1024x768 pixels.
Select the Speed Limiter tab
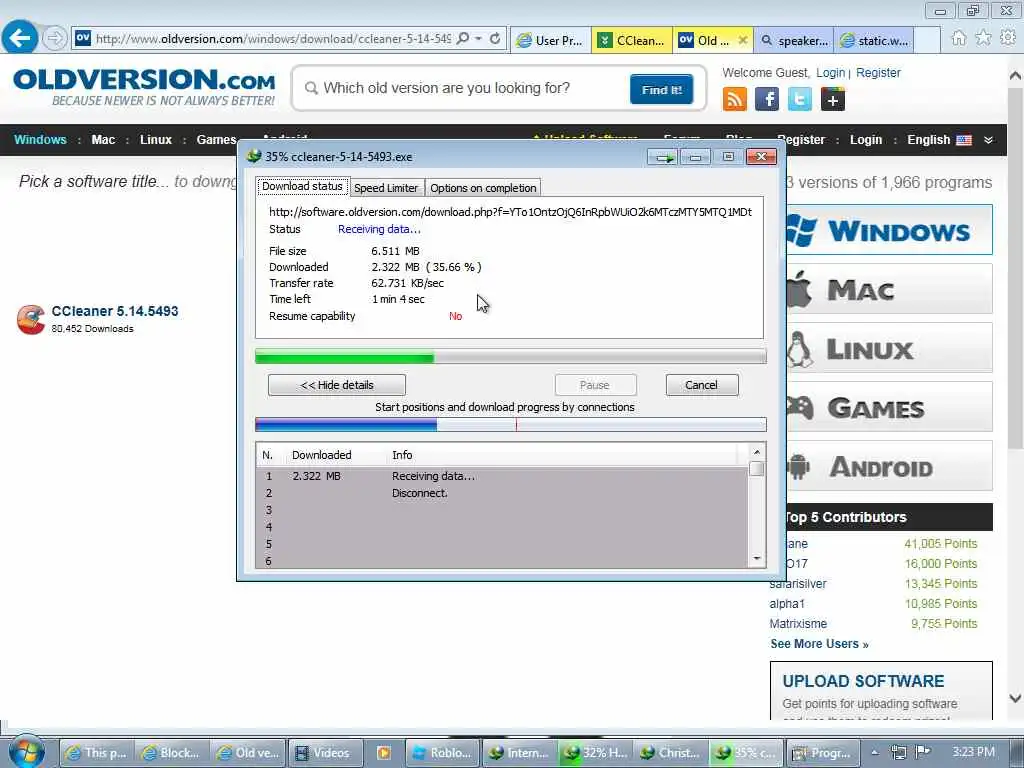(386, 188)
